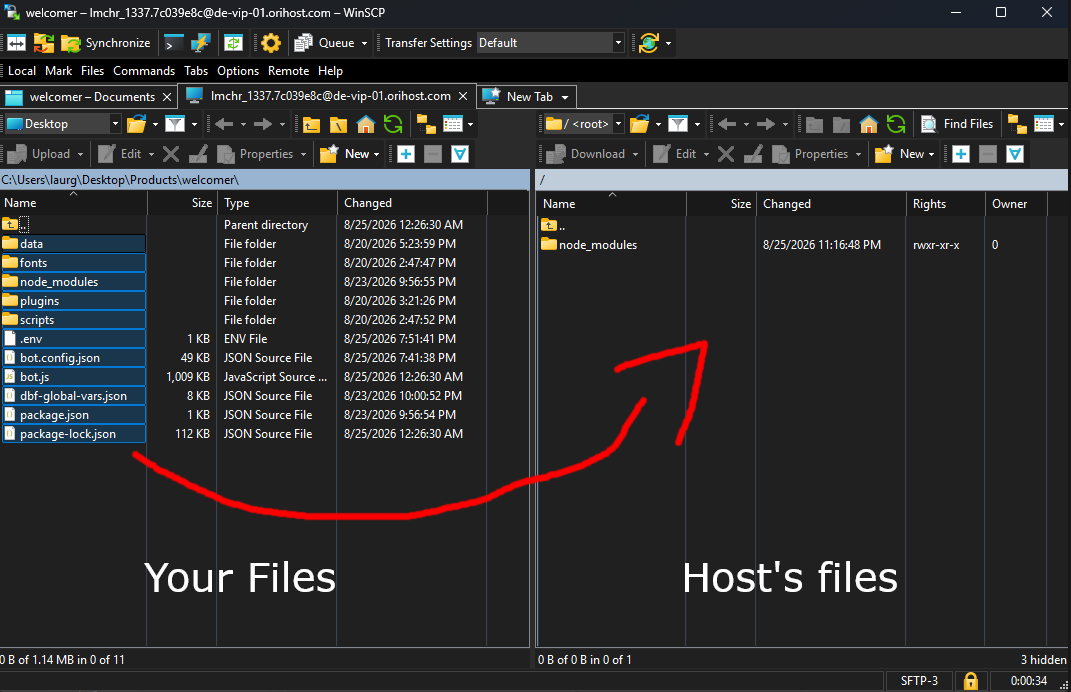This screenshot has width=1071, height=692.
Task: Click local panel Edit button
Action: point(120,154)
